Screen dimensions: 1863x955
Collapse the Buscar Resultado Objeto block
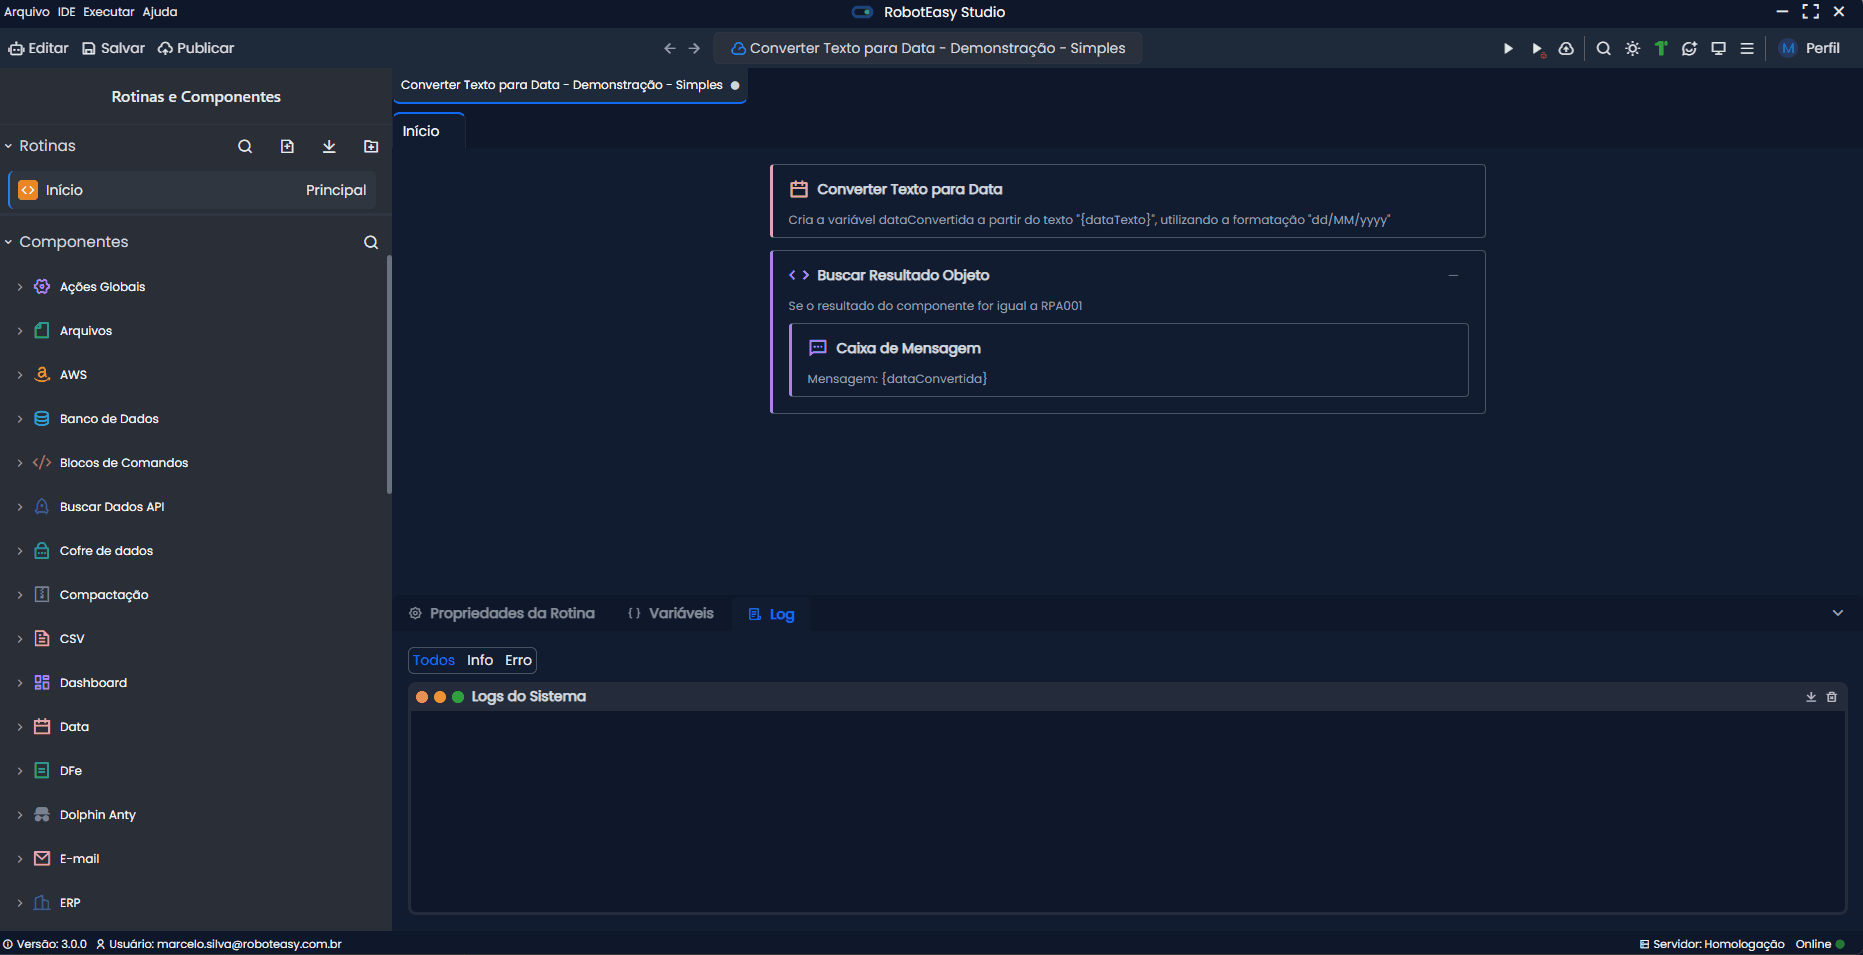(x=1453, y=276)
